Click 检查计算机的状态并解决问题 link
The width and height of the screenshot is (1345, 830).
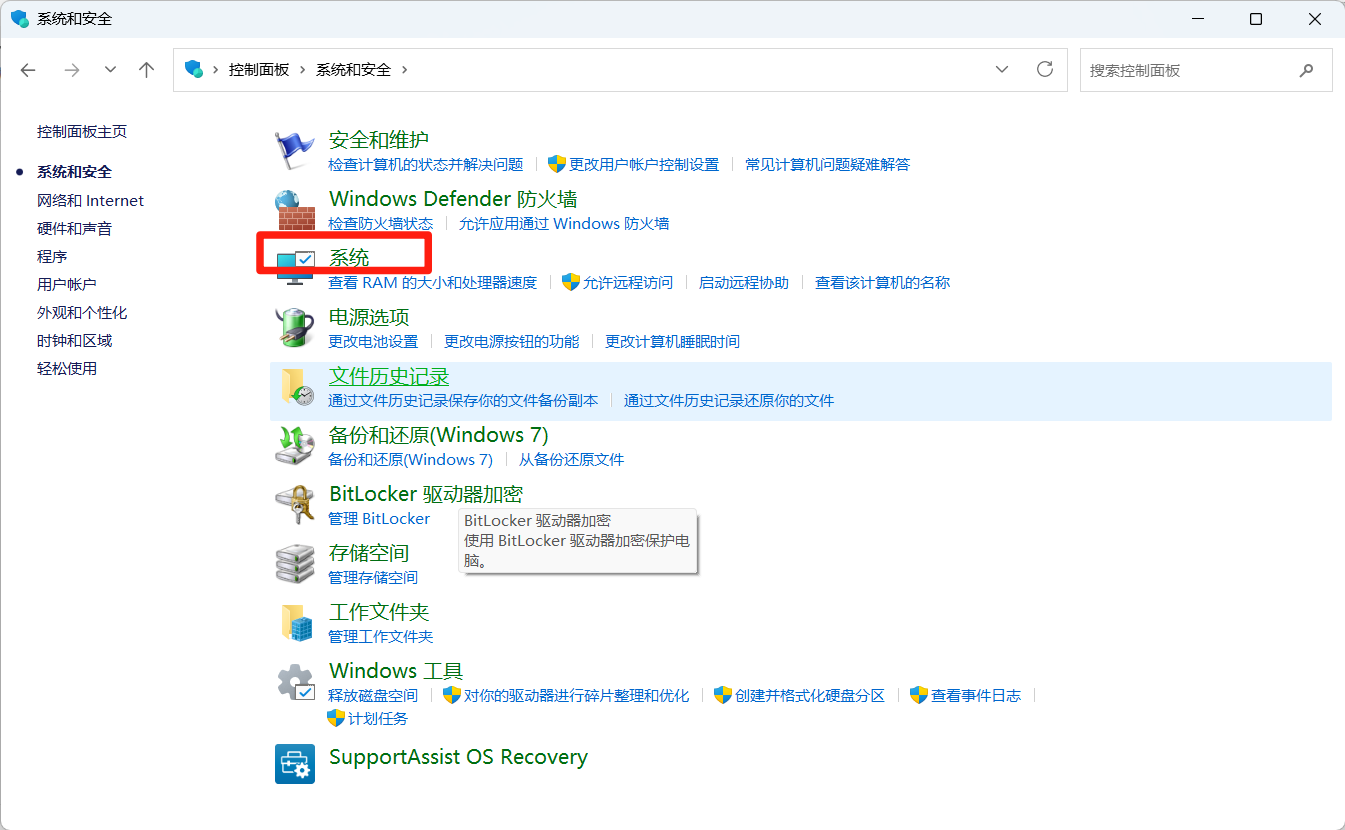(x=426, y=165)
